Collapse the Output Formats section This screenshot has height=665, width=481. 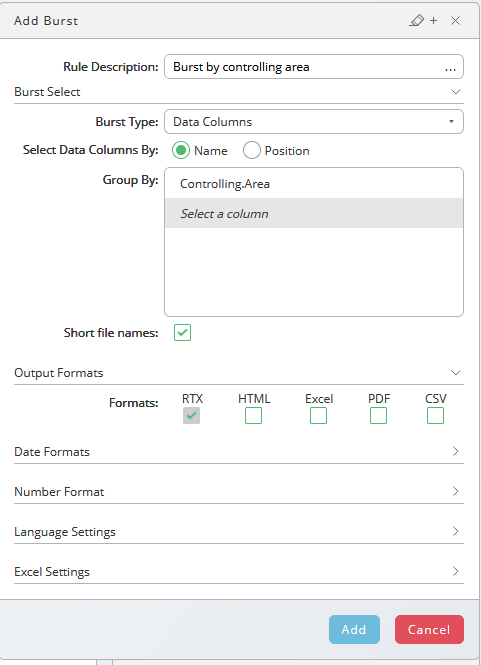(239, 373)
